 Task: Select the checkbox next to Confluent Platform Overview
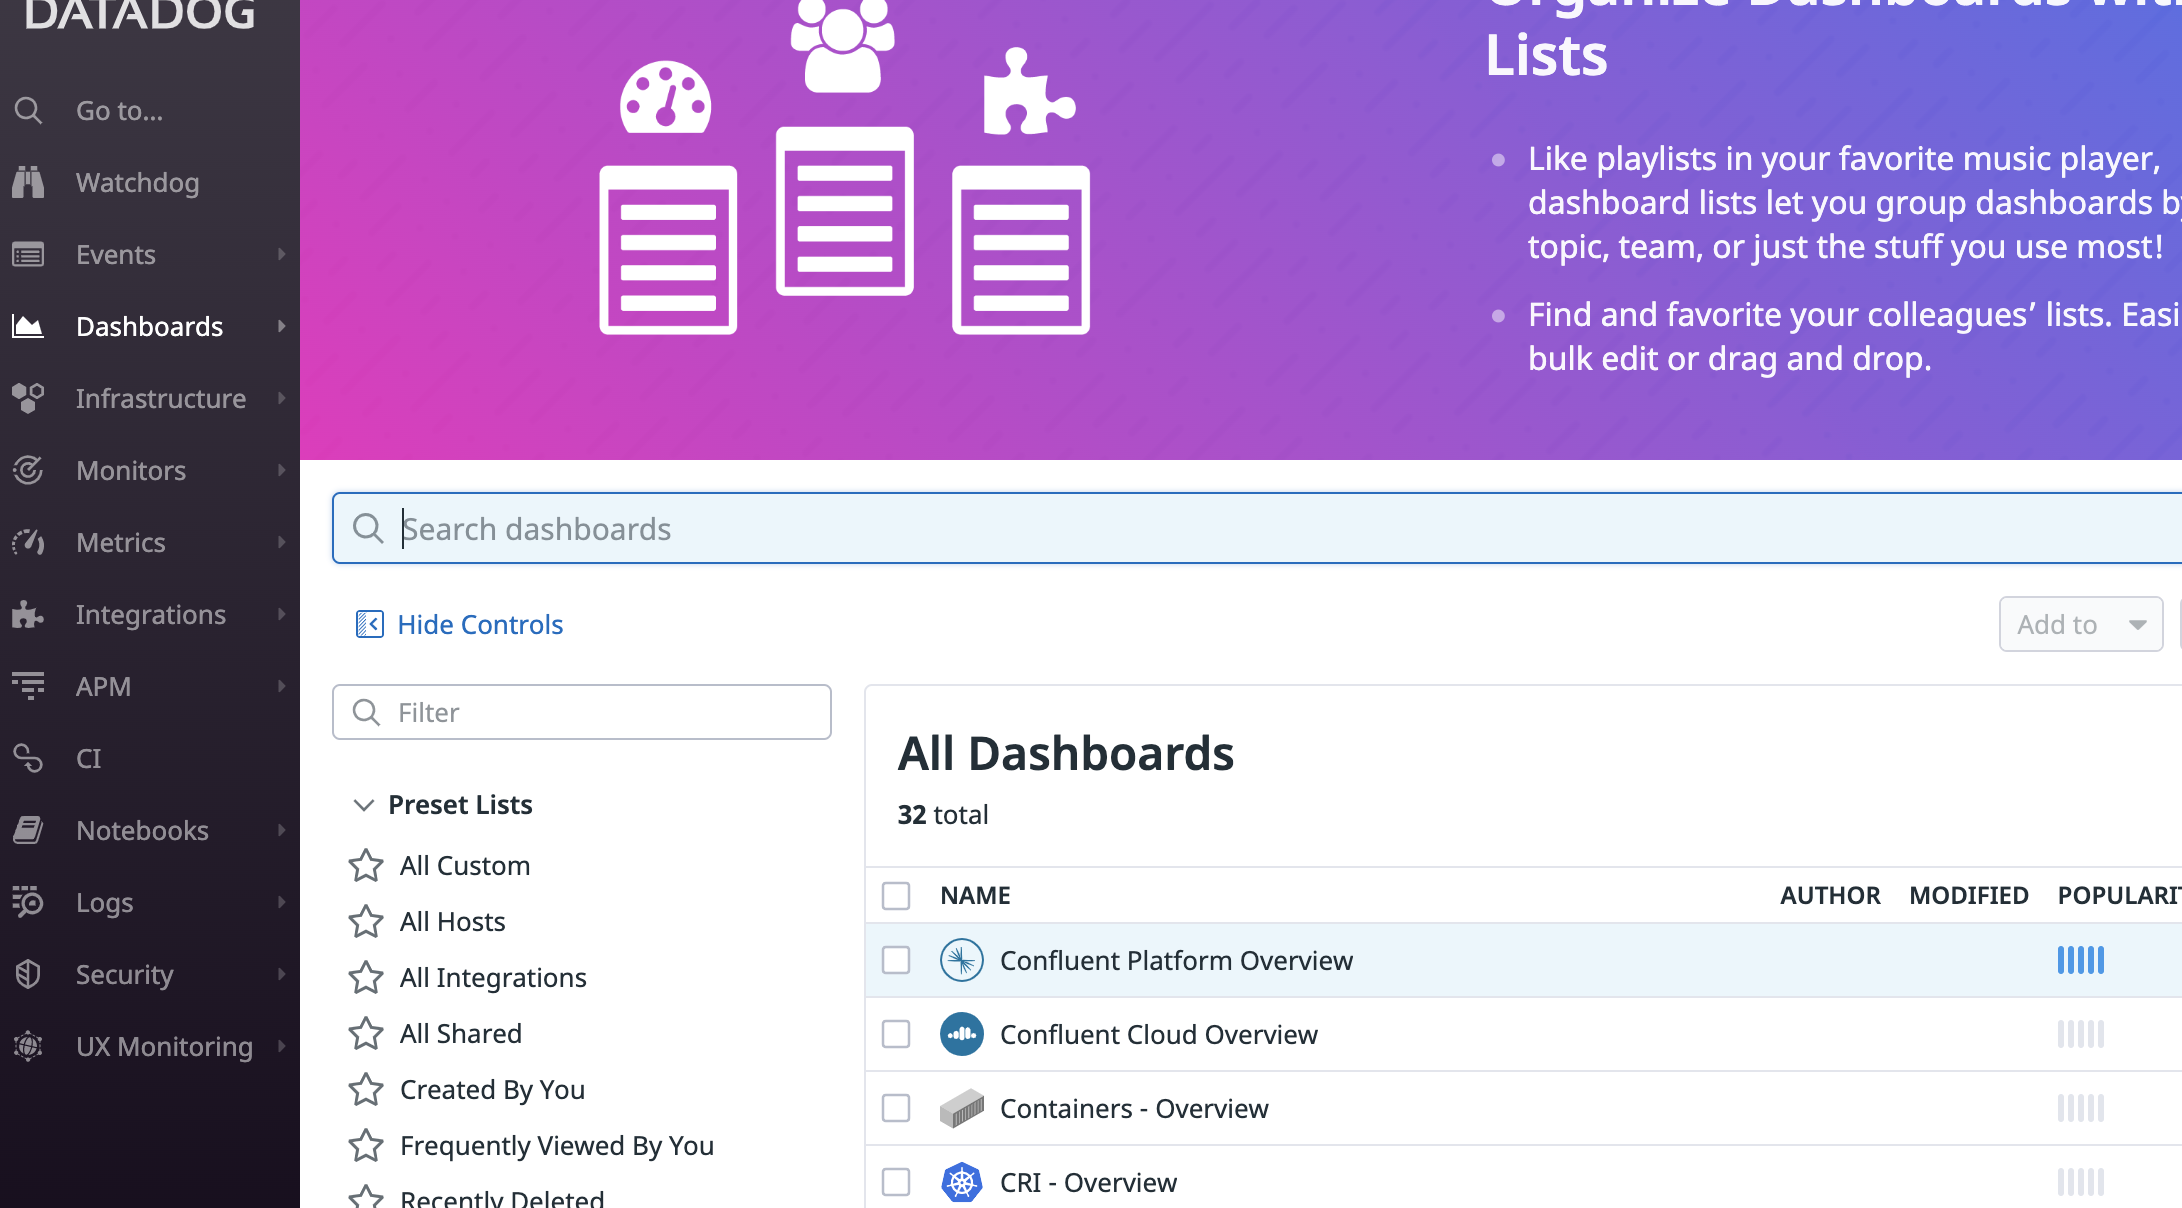tap(895, 960)
